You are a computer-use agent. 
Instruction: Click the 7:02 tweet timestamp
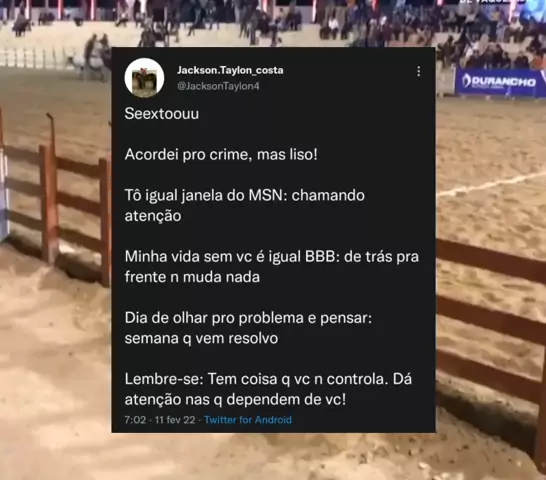(x=135, y=420)
